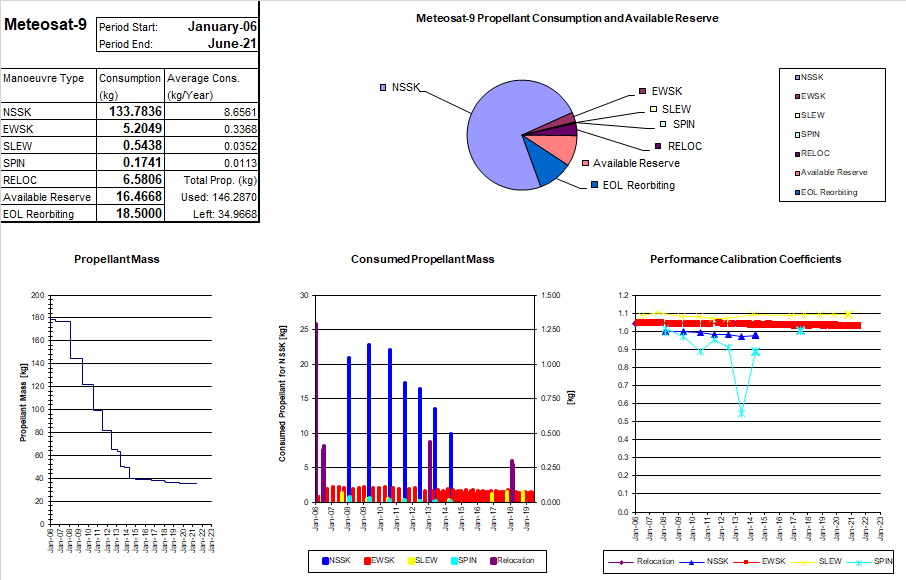The width and height of the screenshot is (906, 580).
Task: Click the pie chart title text
Action: pos(567,18)
